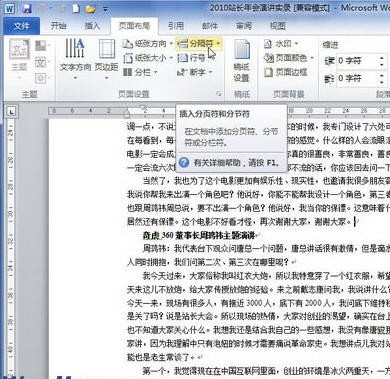
Task: Click the line starting 也跟周鸿祎周总说
Action: point(258,208)
